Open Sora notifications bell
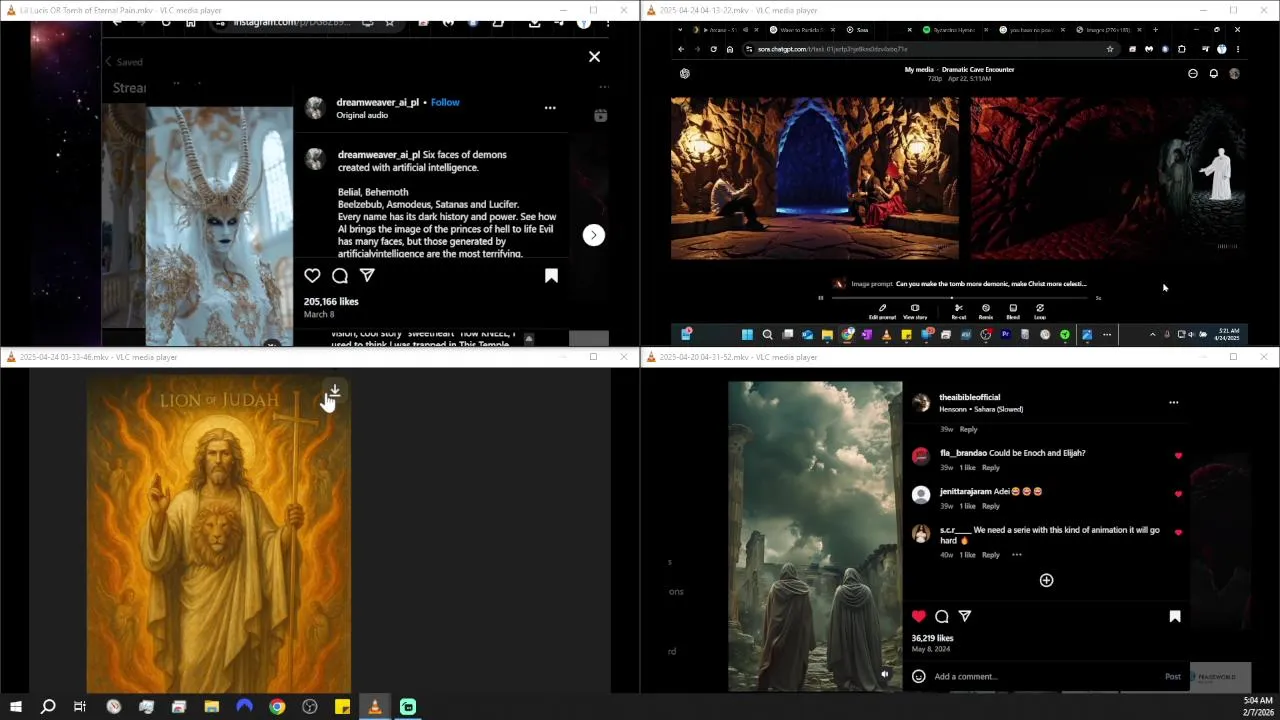 coord(1214,73)
